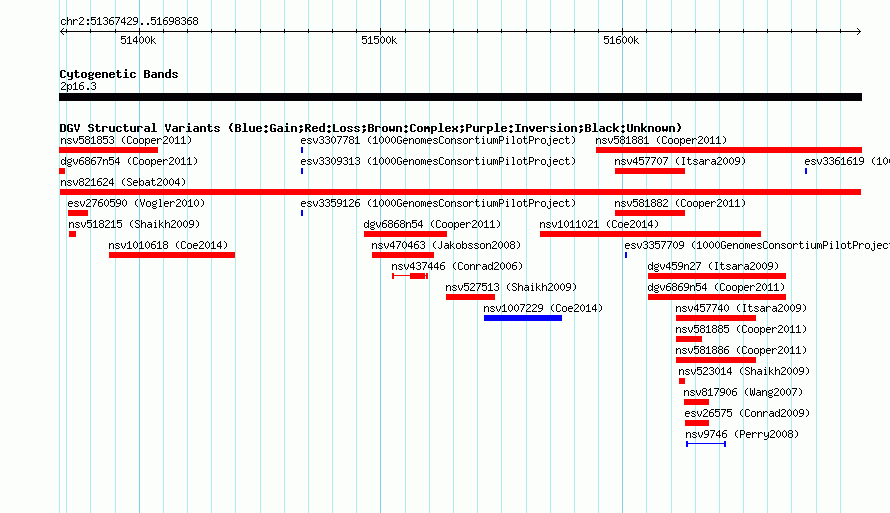This screenshot has width=890, height=513.
Task: Click nsv457707 (Itsara2009) label
Action: (x=680, y=161)
